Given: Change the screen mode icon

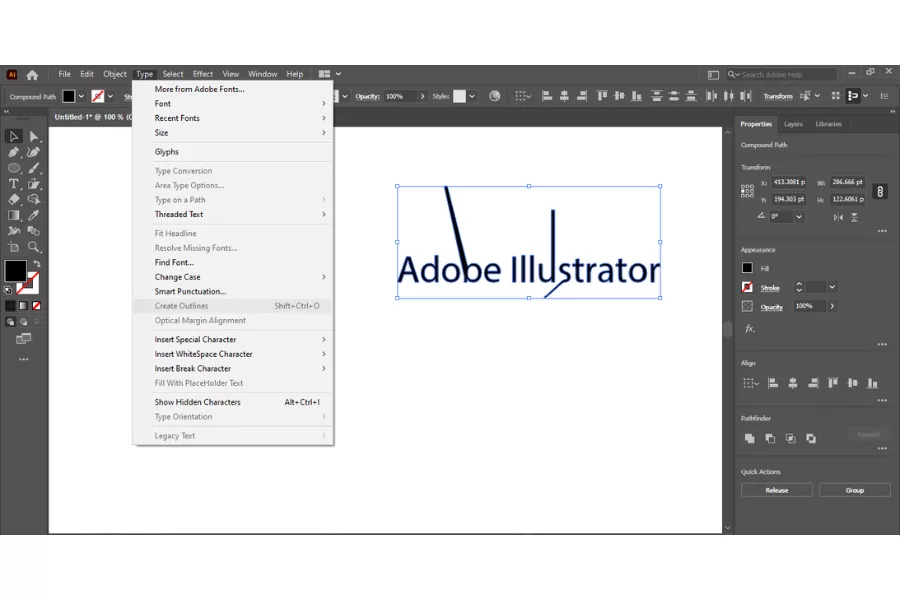Looking at the screenshot, I should 24,339.
